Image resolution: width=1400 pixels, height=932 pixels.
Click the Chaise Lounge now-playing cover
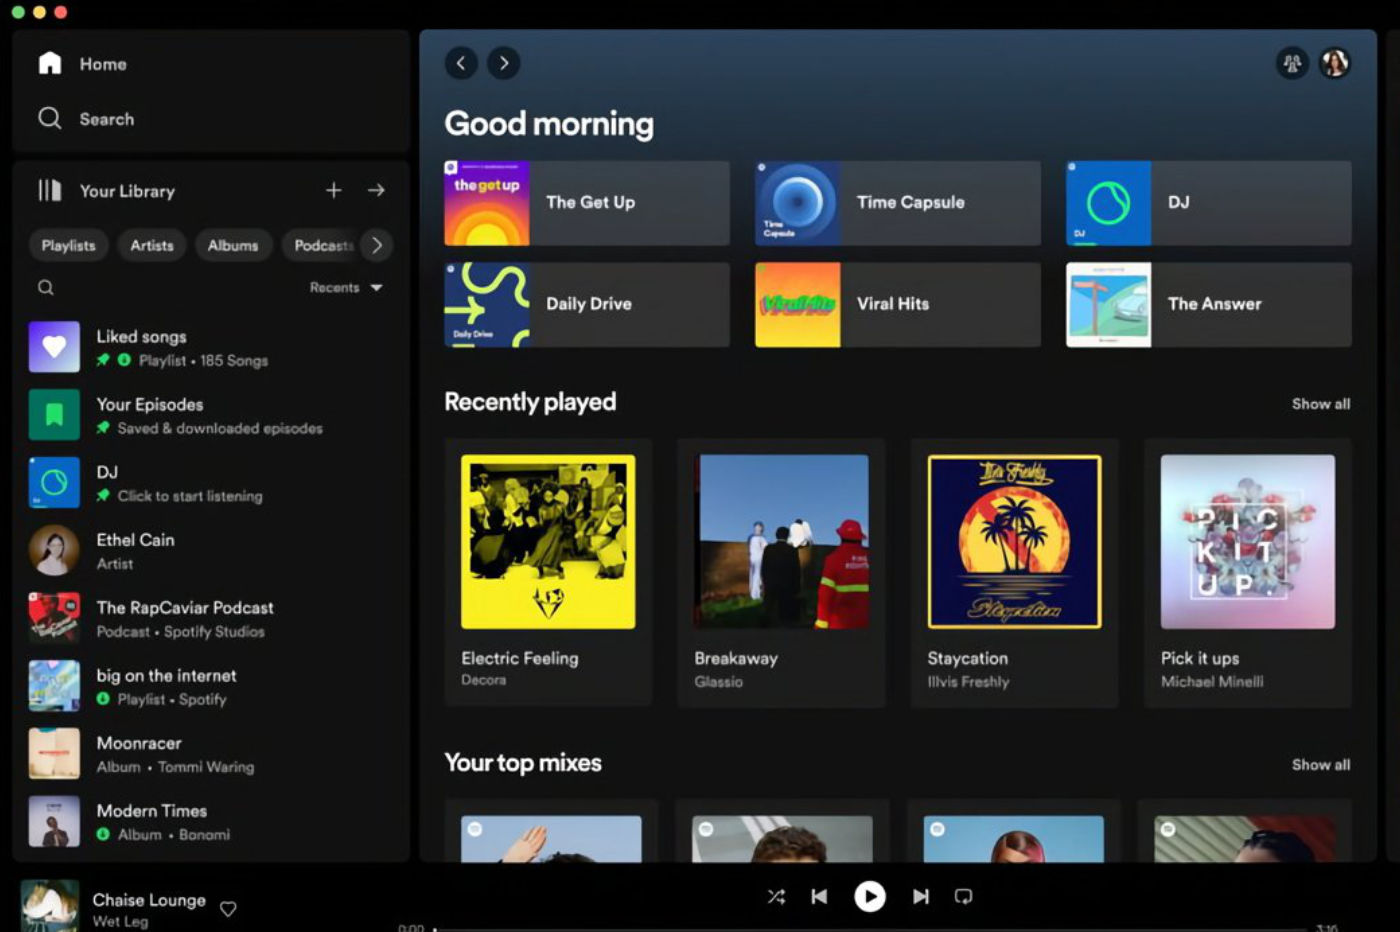click(x=50, y=906)
